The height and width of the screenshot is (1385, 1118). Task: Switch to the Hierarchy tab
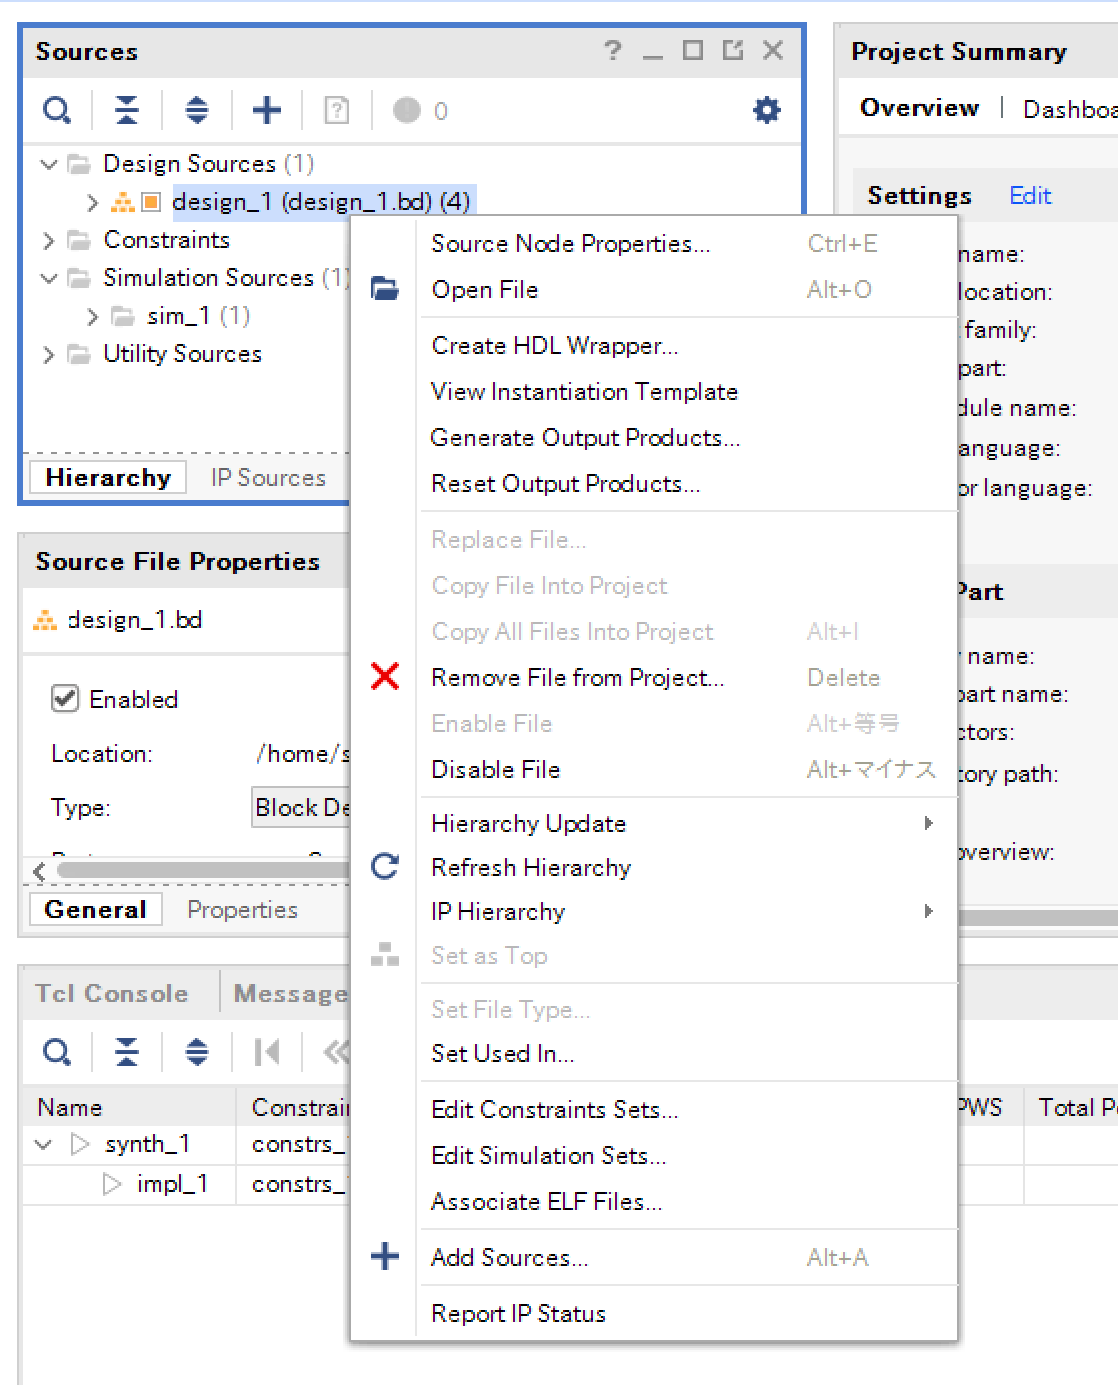point(108,477)
